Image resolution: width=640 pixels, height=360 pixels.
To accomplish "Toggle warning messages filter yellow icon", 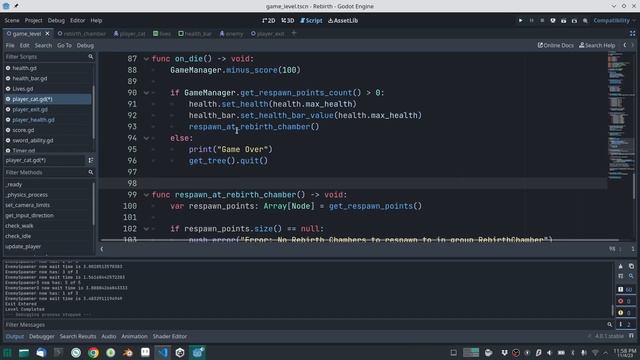I will tap(625, 313).
